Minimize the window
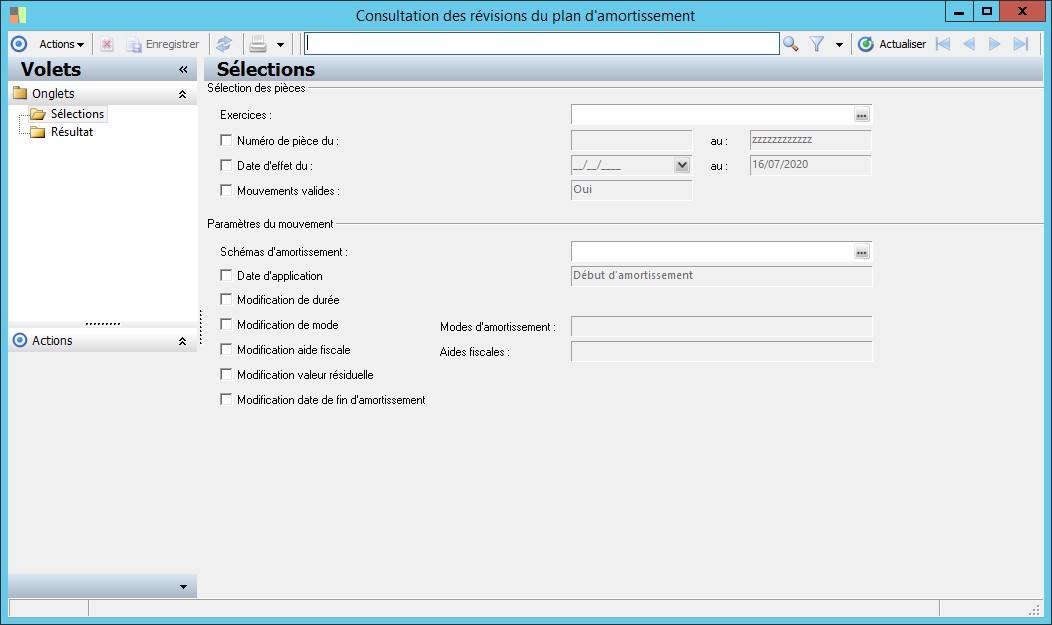 [959, 11]
